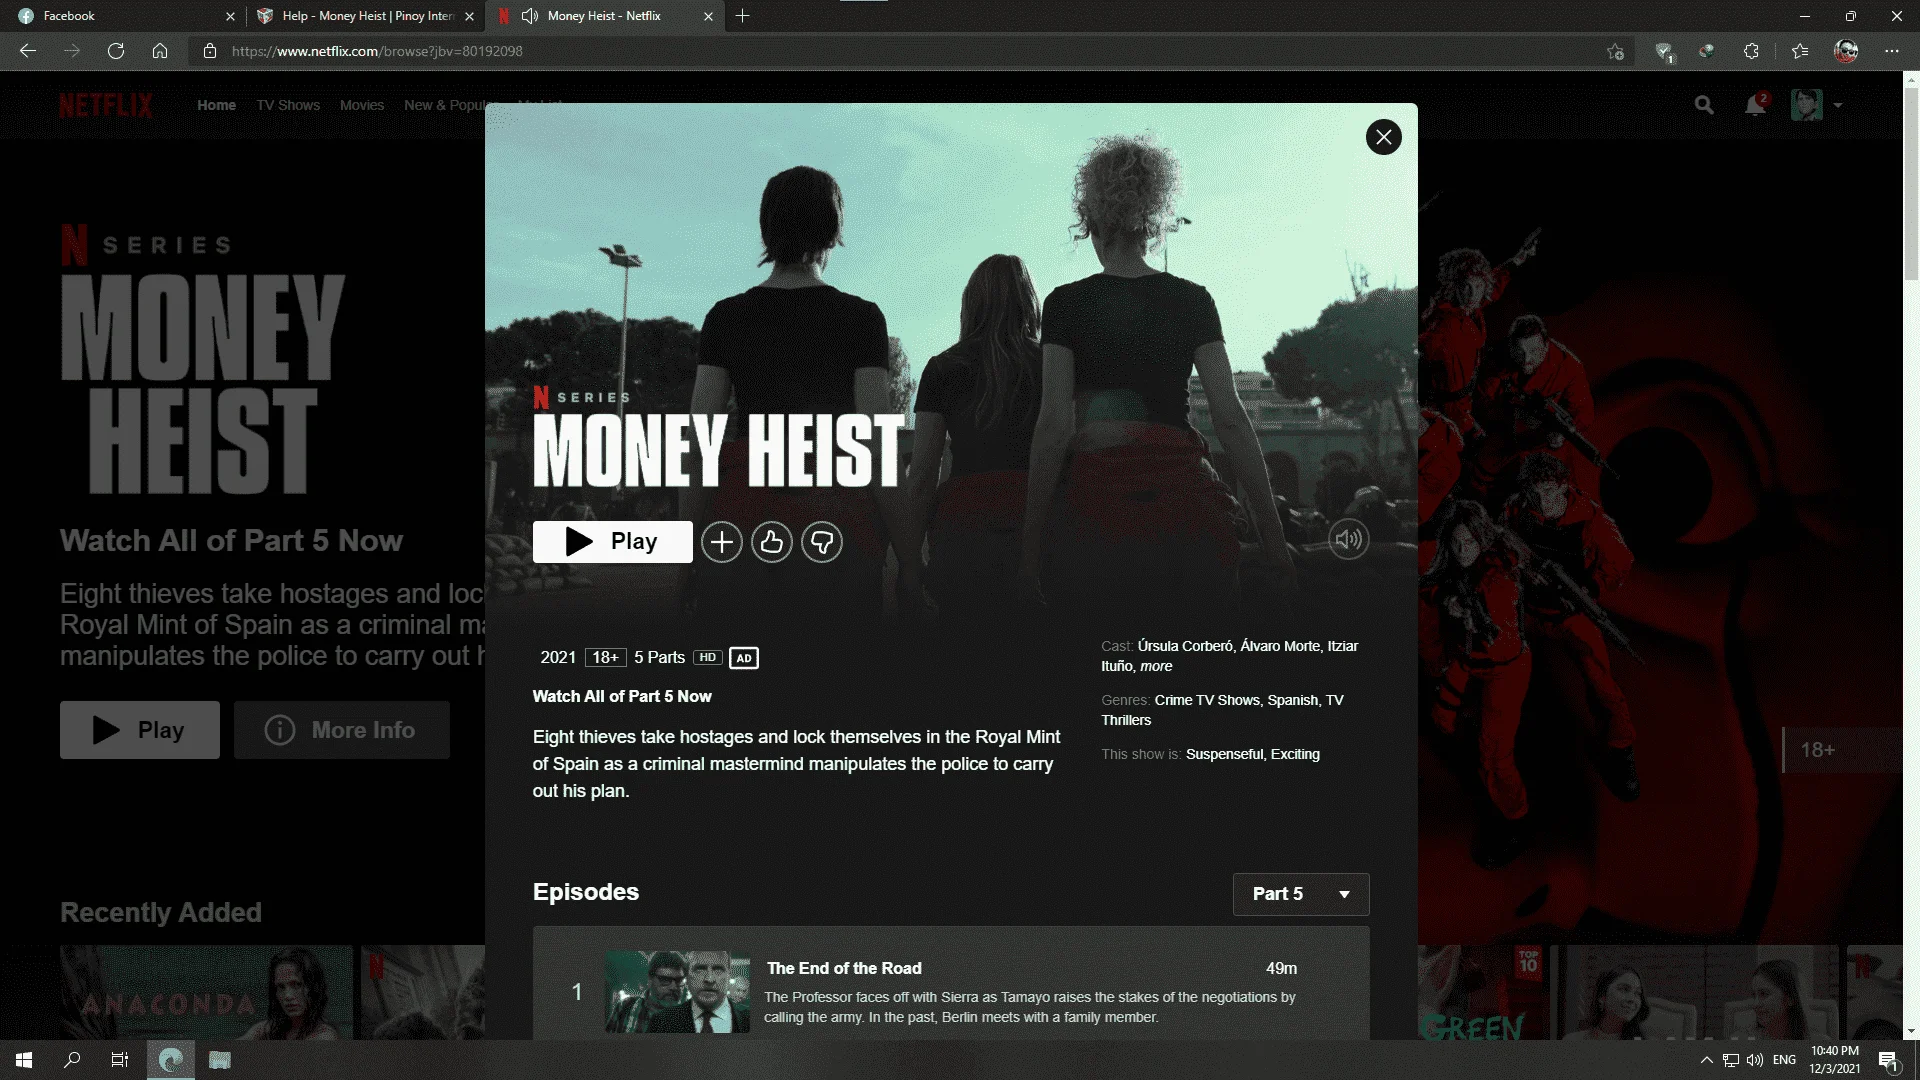
Task: Click the Netflix profile avatar
Action: [x=1806, y=105]
